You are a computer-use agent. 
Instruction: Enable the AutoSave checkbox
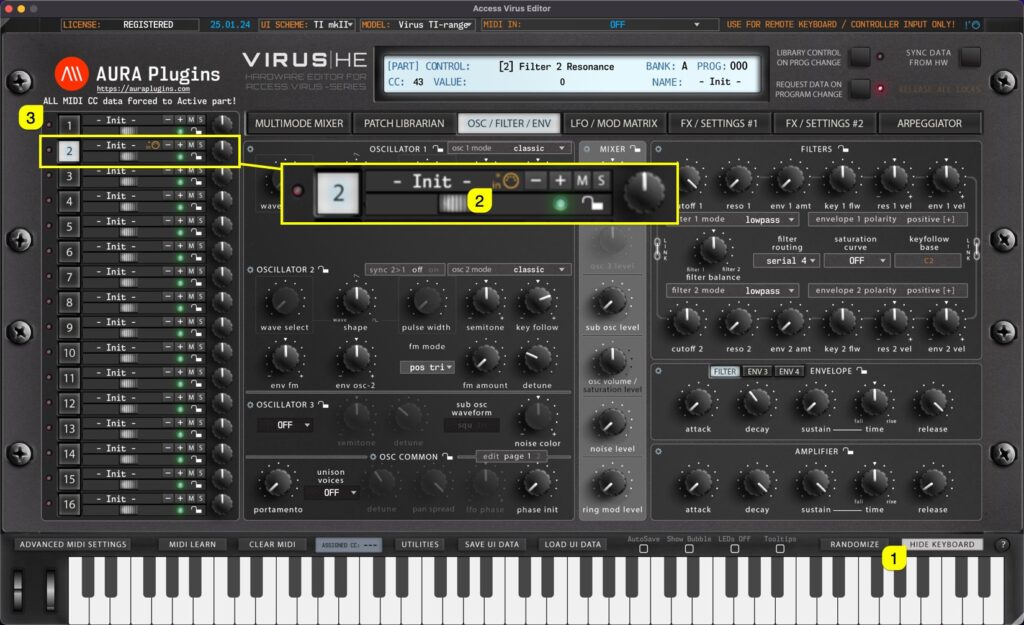644,548
